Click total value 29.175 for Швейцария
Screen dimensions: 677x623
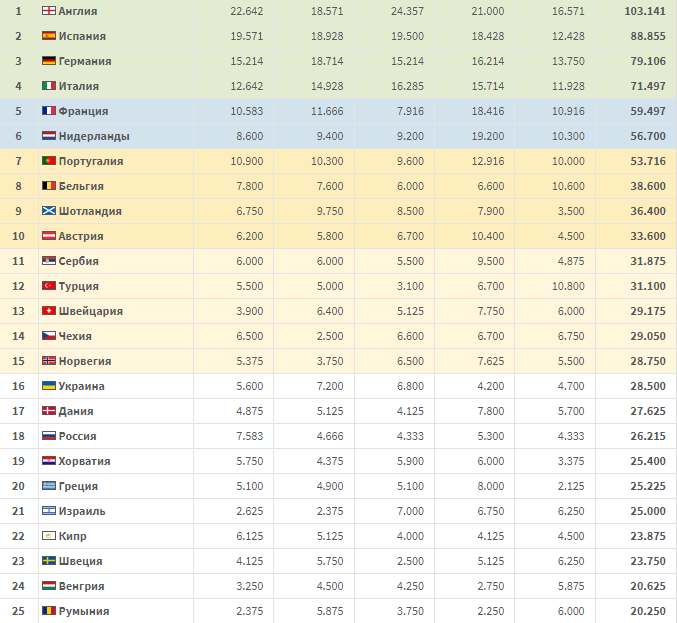tap(648, 311)
